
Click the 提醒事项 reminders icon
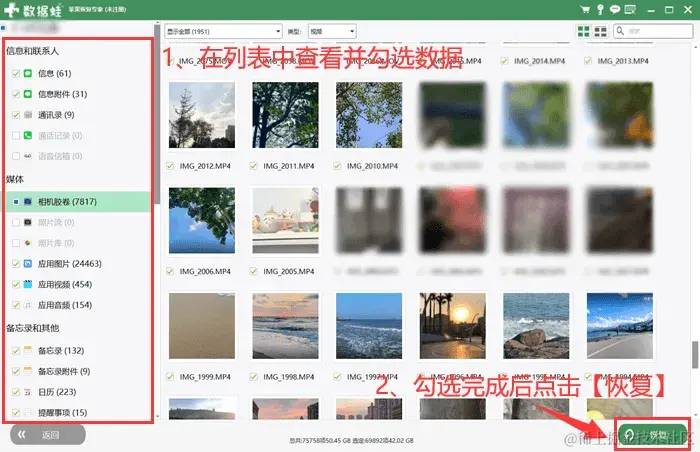28,412
